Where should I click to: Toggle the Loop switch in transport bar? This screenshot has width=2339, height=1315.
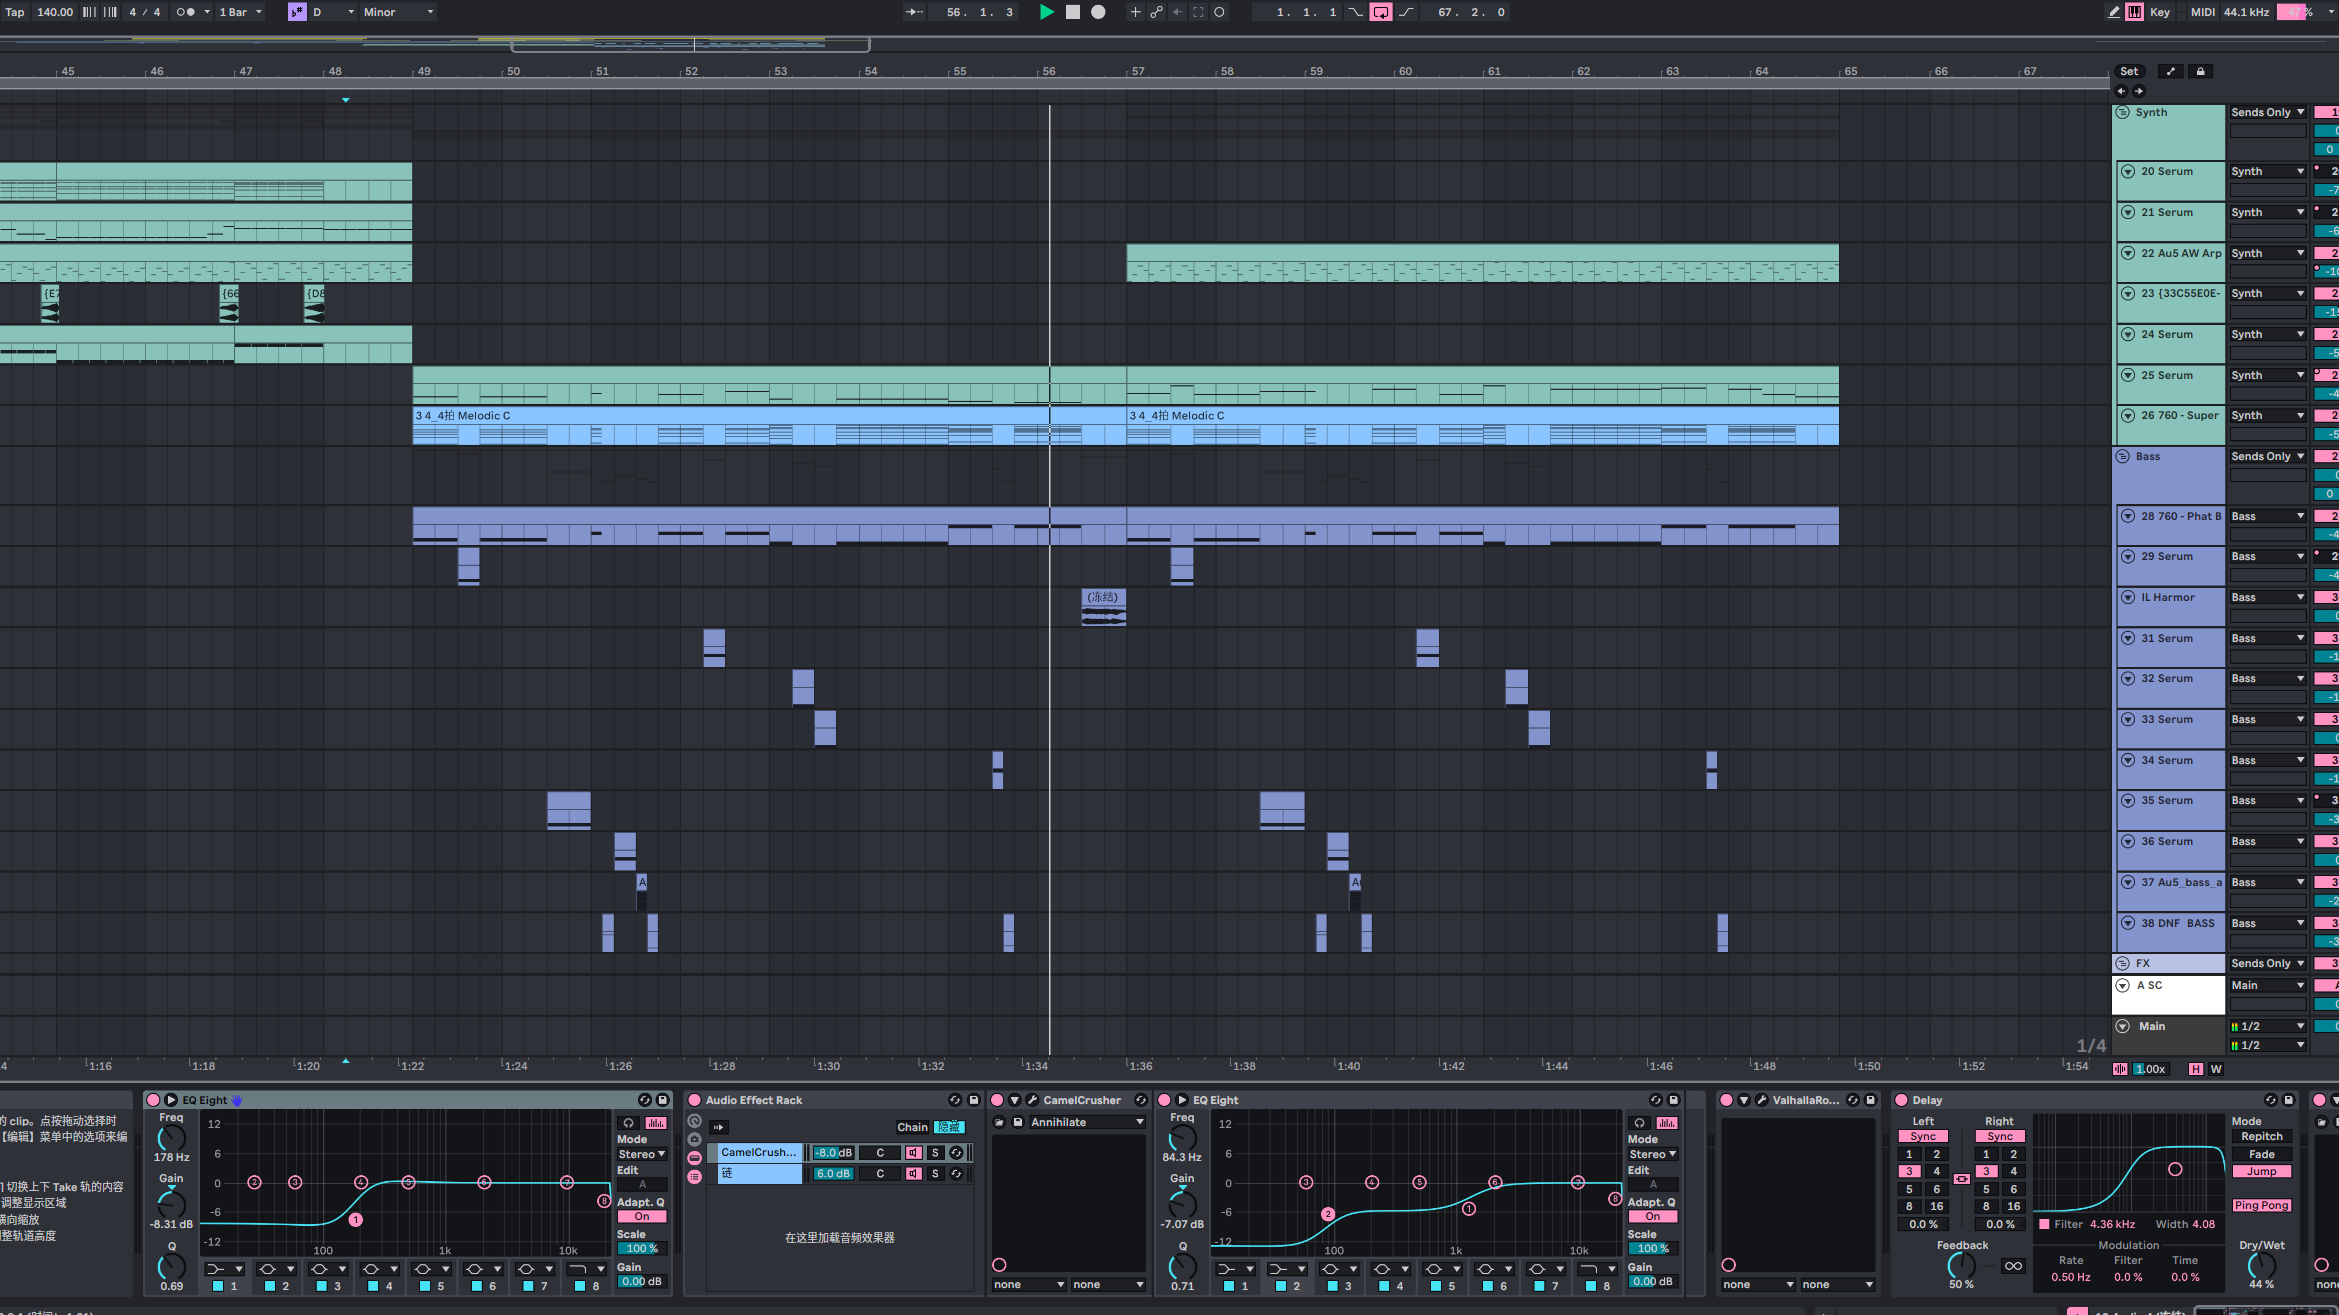[x=1380, y=12]
